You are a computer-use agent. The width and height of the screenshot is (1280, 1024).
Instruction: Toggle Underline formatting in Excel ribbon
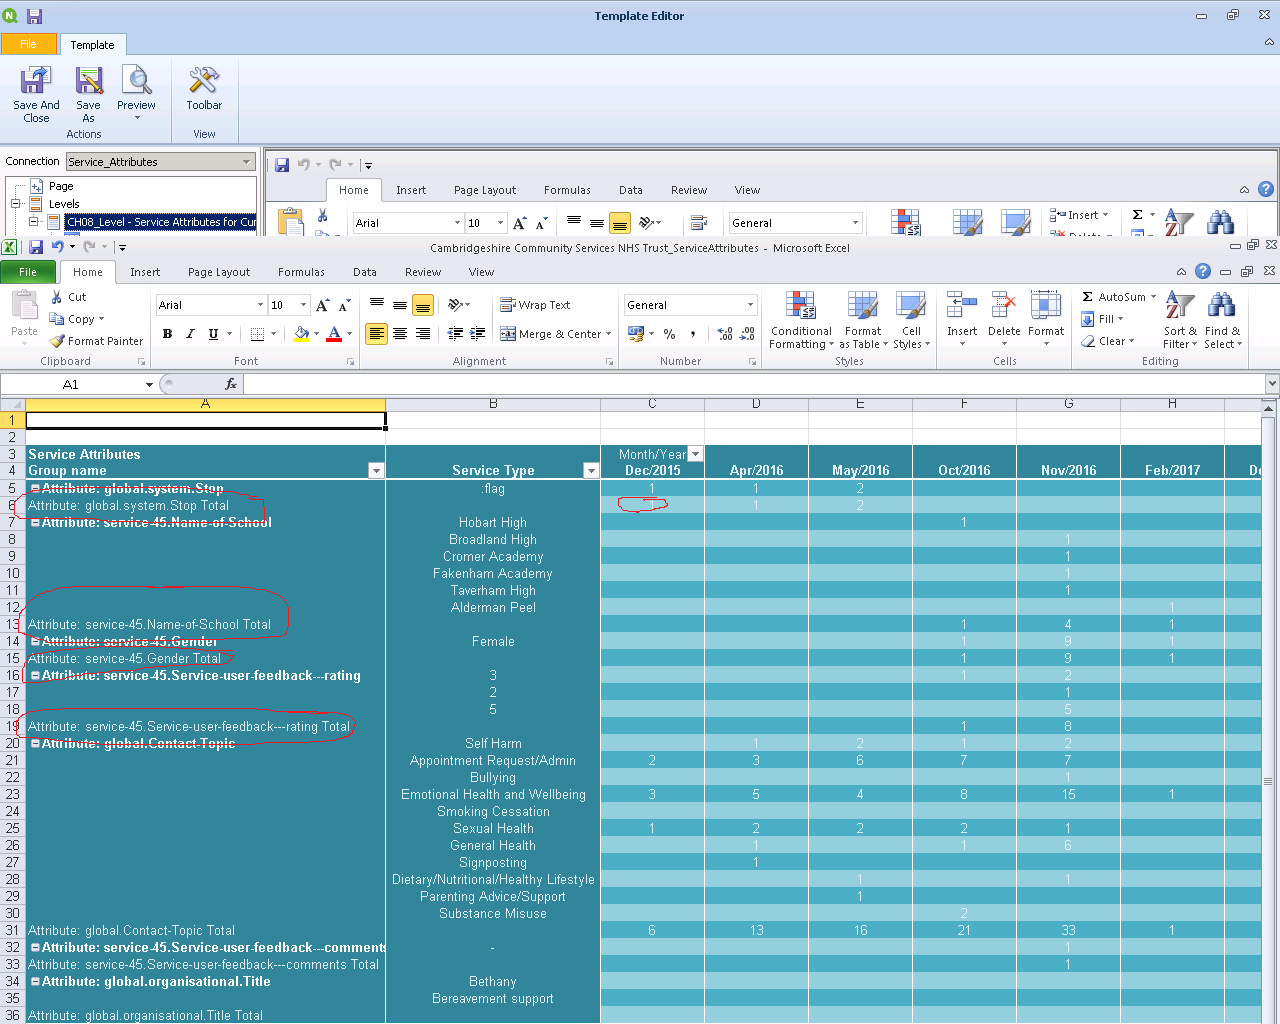[213, 334]
